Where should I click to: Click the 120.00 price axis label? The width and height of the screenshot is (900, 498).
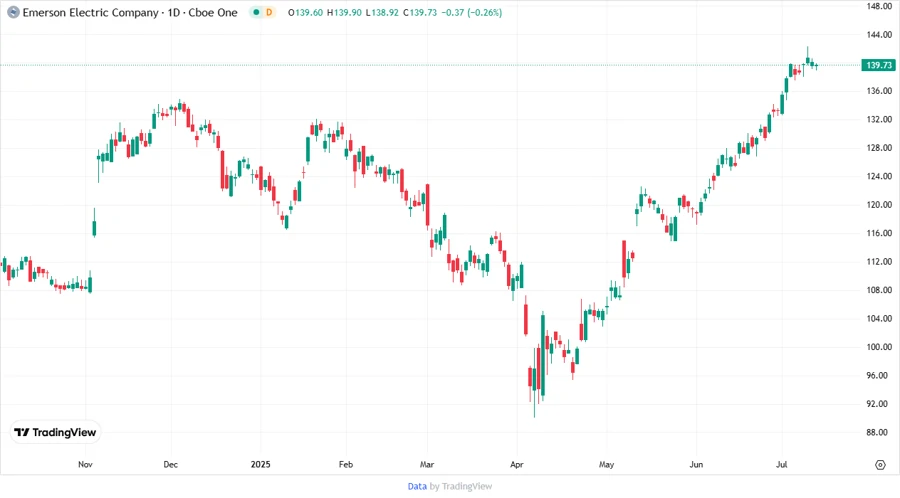point(879,204)
